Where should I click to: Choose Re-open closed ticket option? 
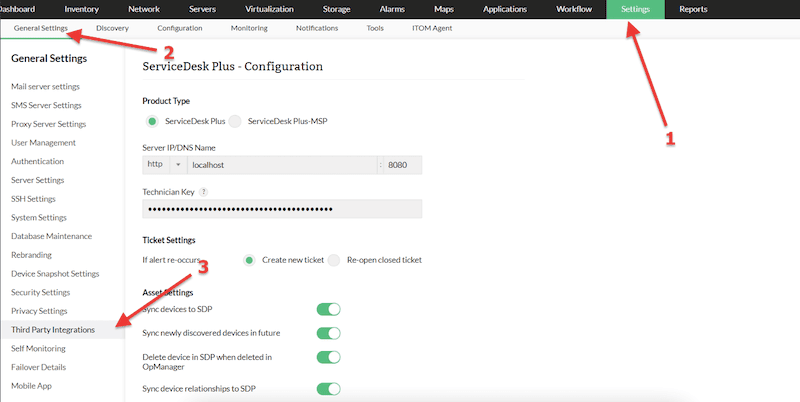(x=334, y=260)
